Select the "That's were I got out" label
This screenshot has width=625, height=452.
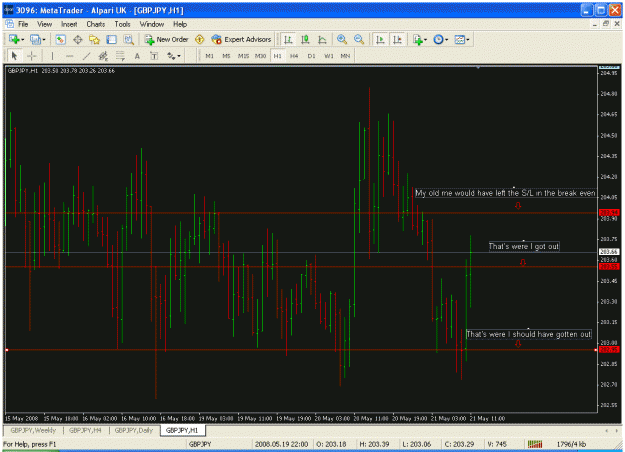coord(524,246)
